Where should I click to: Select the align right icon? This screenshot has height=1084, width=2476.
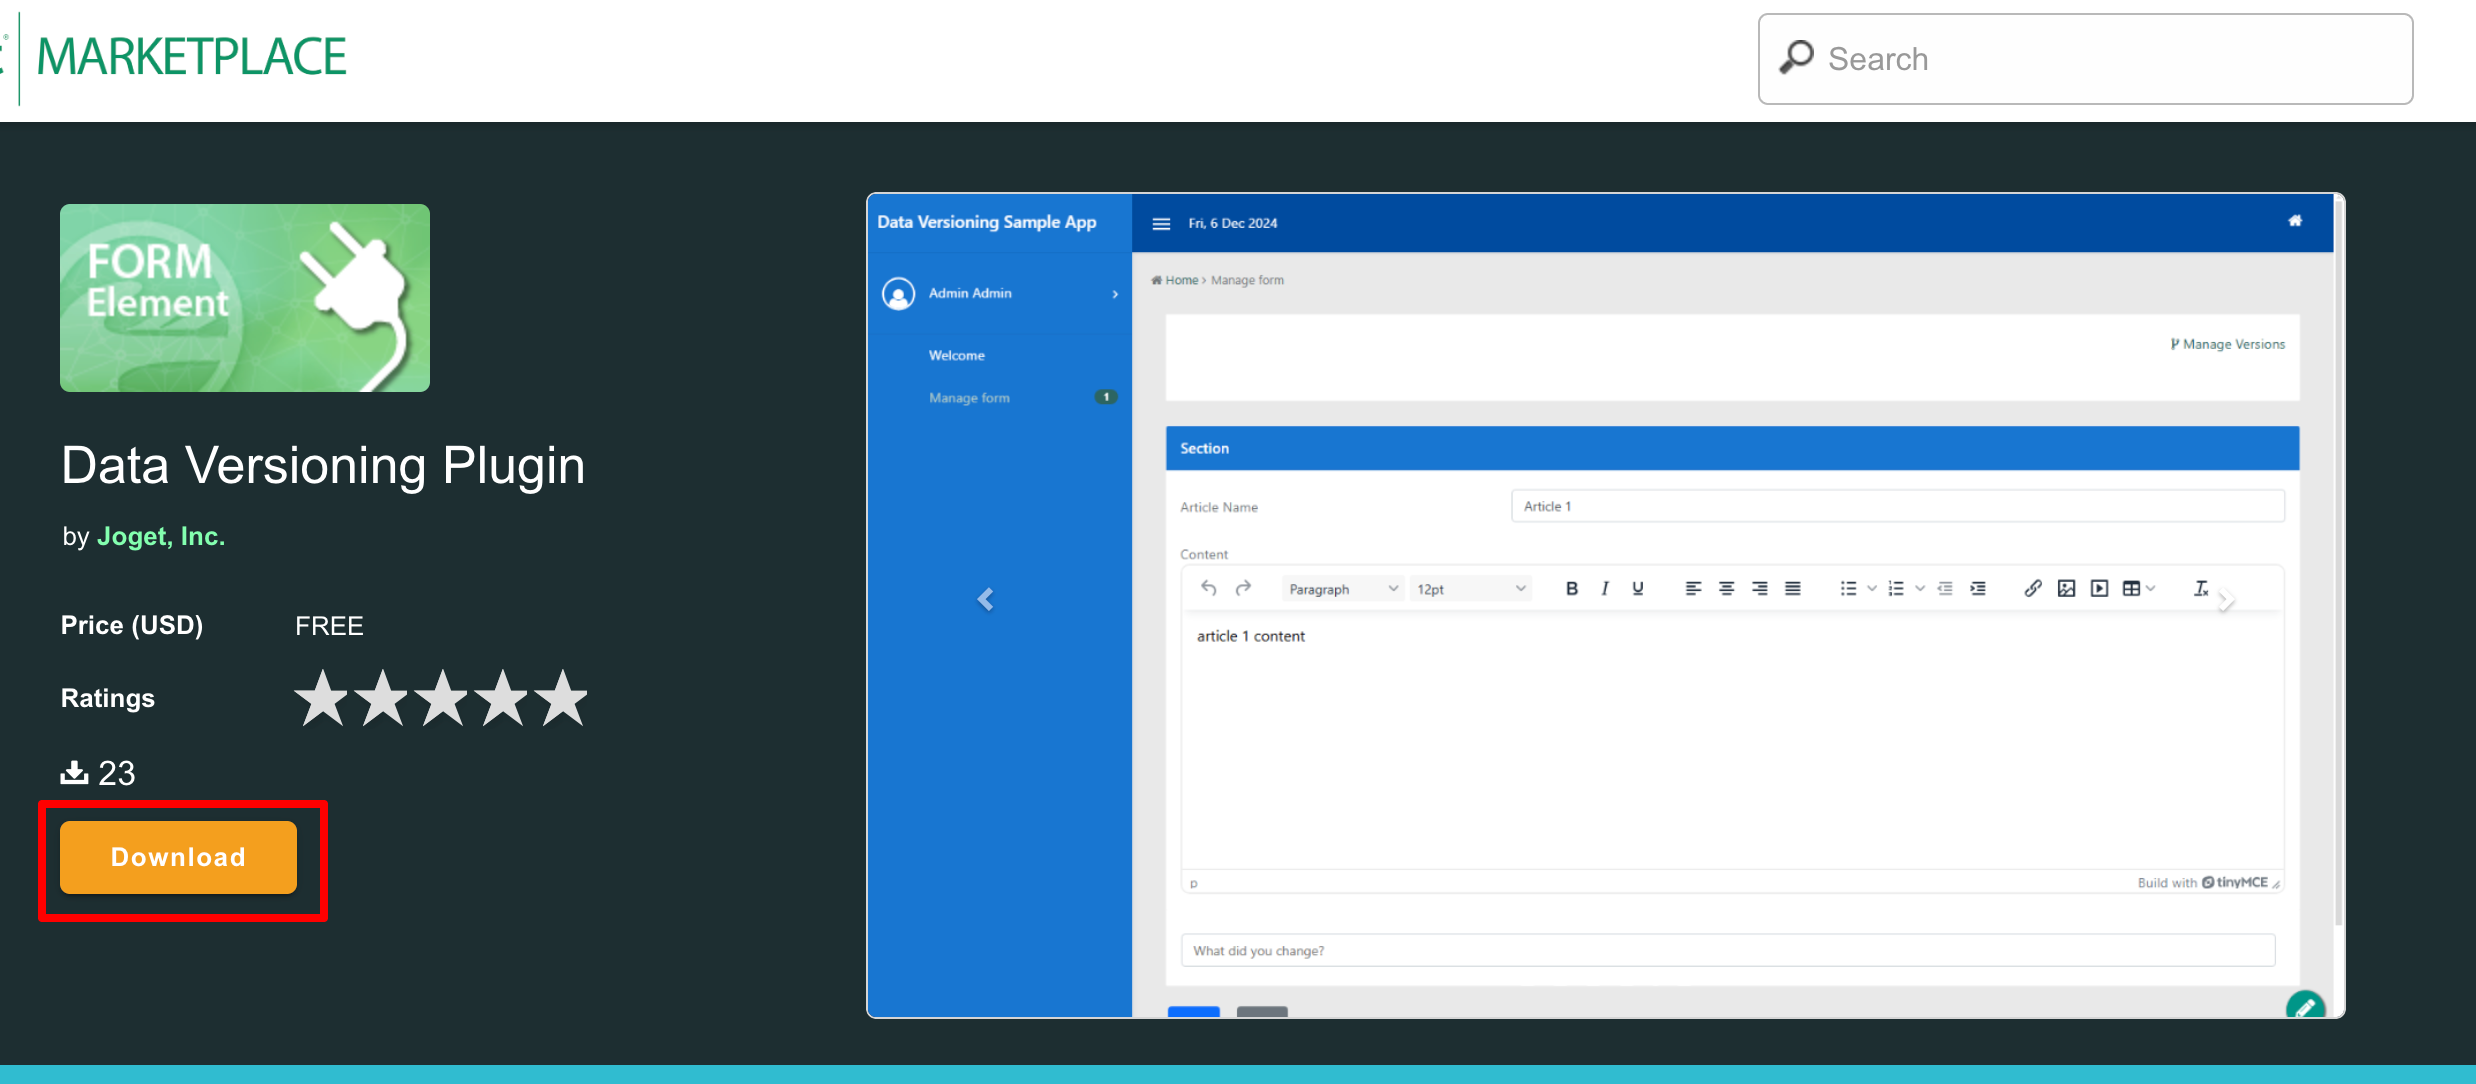1760,588
